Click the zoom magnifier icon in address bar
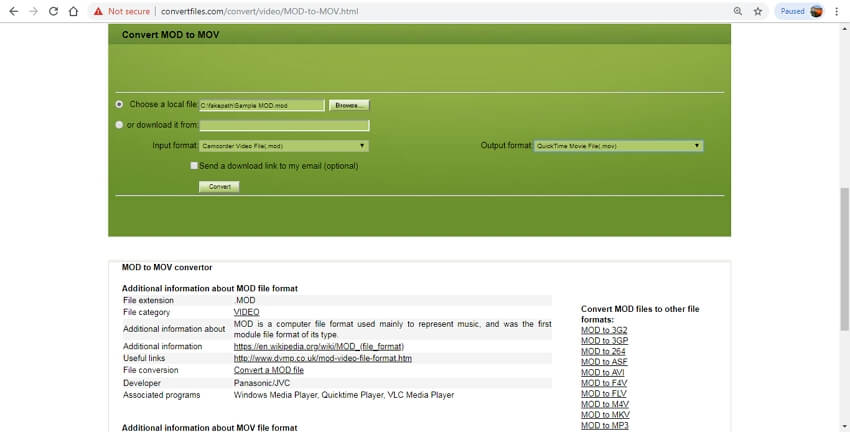The height and width of the screenshot is (432, 850). [x=737, y=11]
